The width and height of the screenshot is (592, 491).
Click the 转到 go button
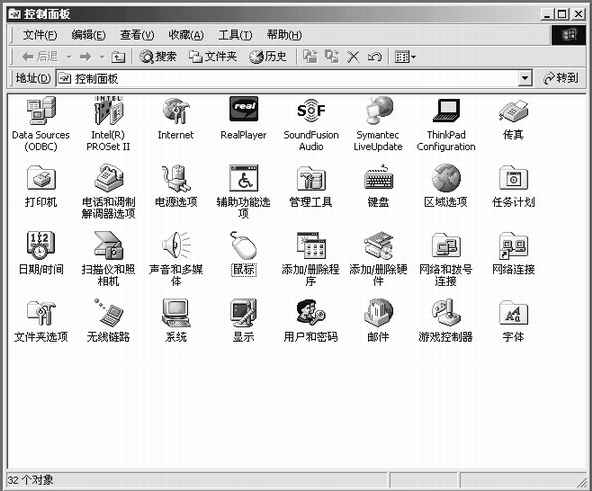click(x=561, y=78)
